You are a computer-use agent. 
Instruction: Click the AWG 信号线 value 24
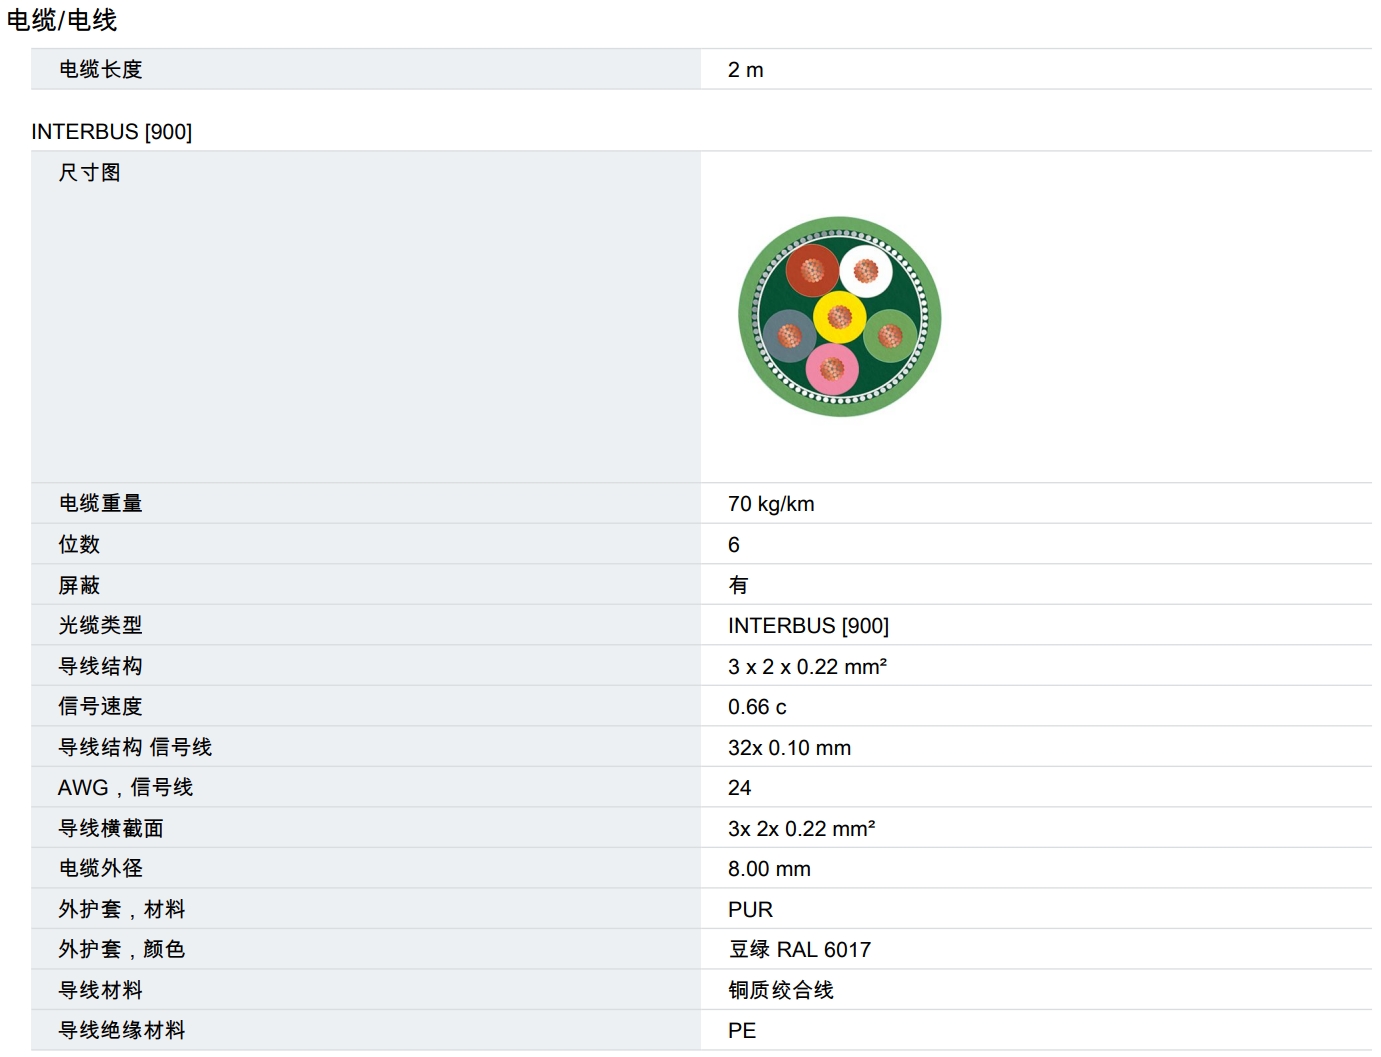point(739,788)
